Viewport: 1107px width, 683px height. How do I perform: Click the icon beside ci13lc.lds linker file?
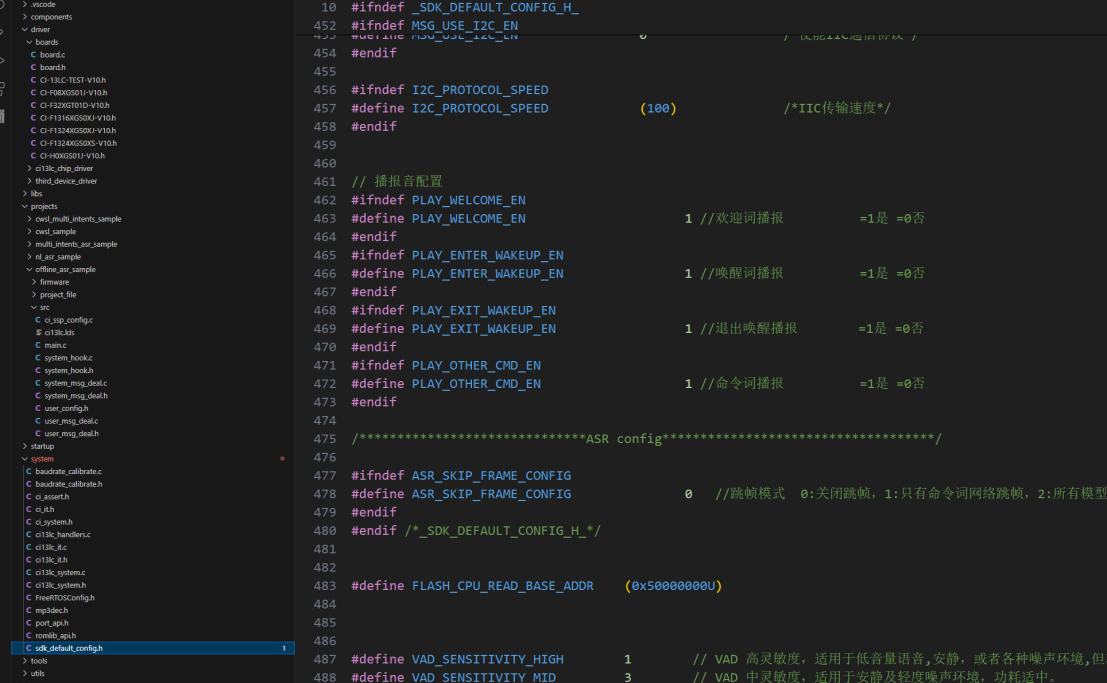click(x=38, y=333)
